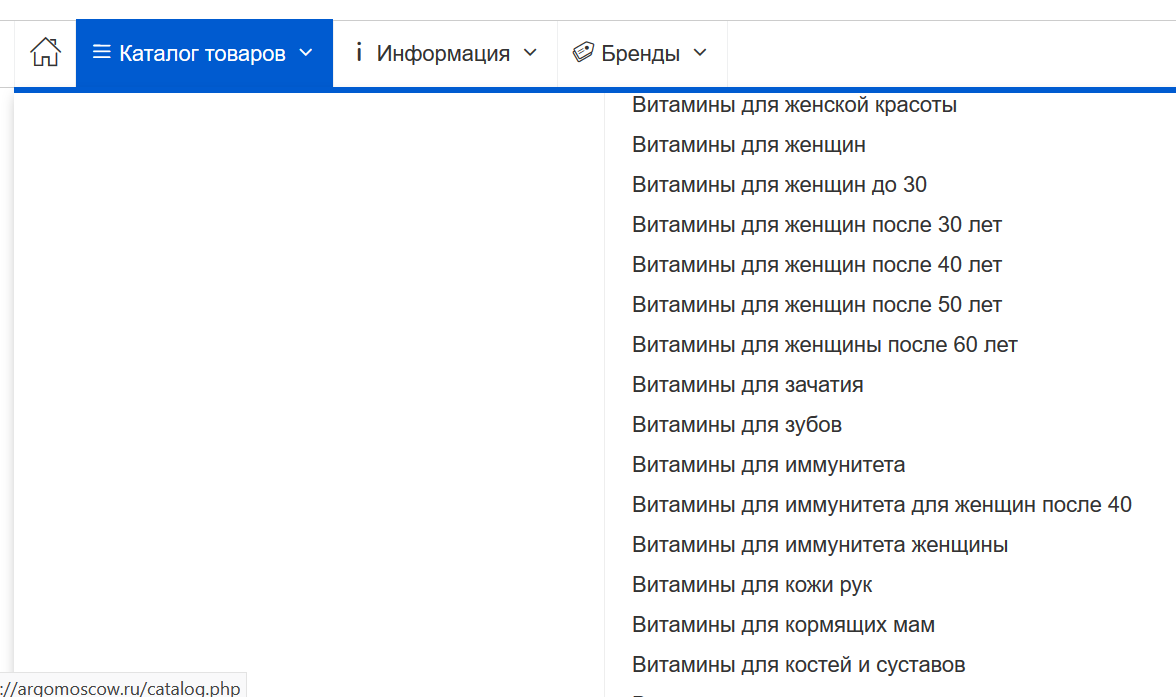Go to Витамины для кормящих мам
The width and height of the screenshot is (1176, 697).
[783, 625]
